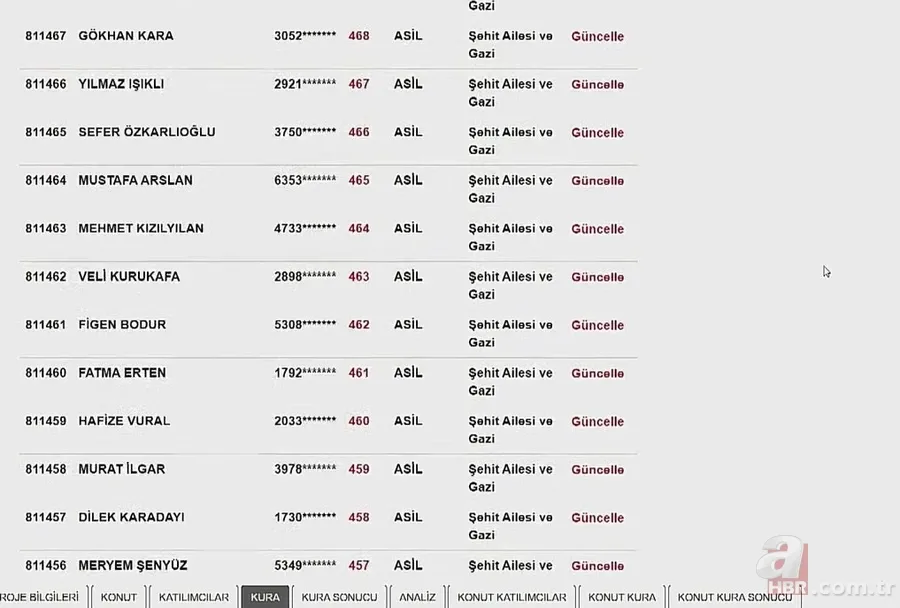Click Güncelle beside Hafize Vural

pyautogui.click(x=597, y=421)
